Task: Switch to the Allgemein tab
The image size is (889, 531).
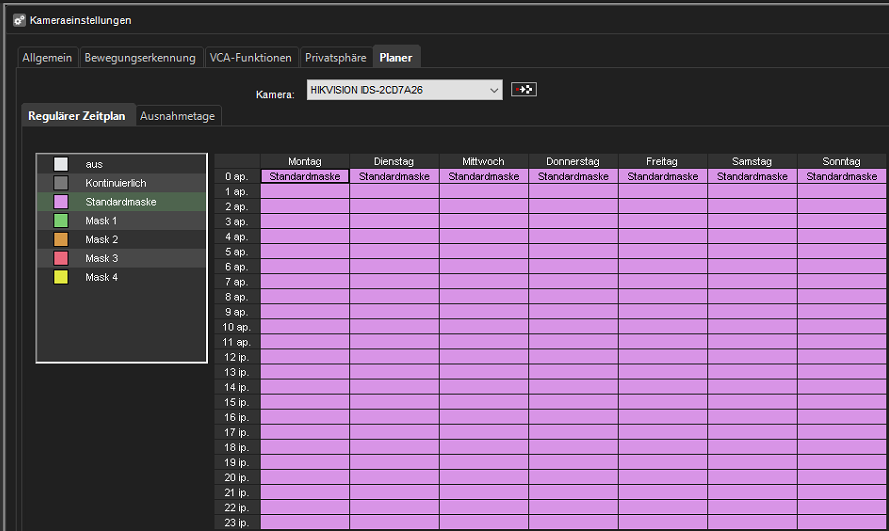Action: 47,58
